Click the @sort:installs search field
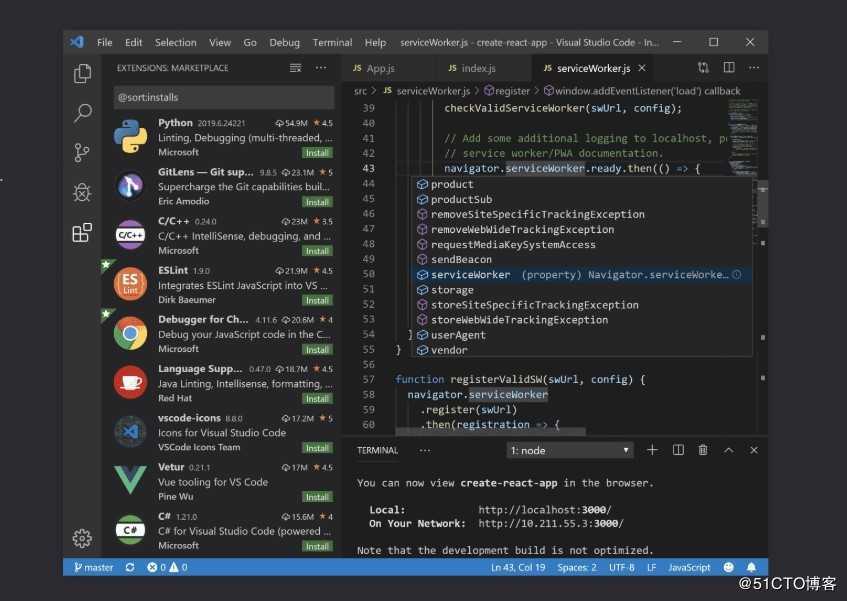847x601 pixels. point(224,97)
